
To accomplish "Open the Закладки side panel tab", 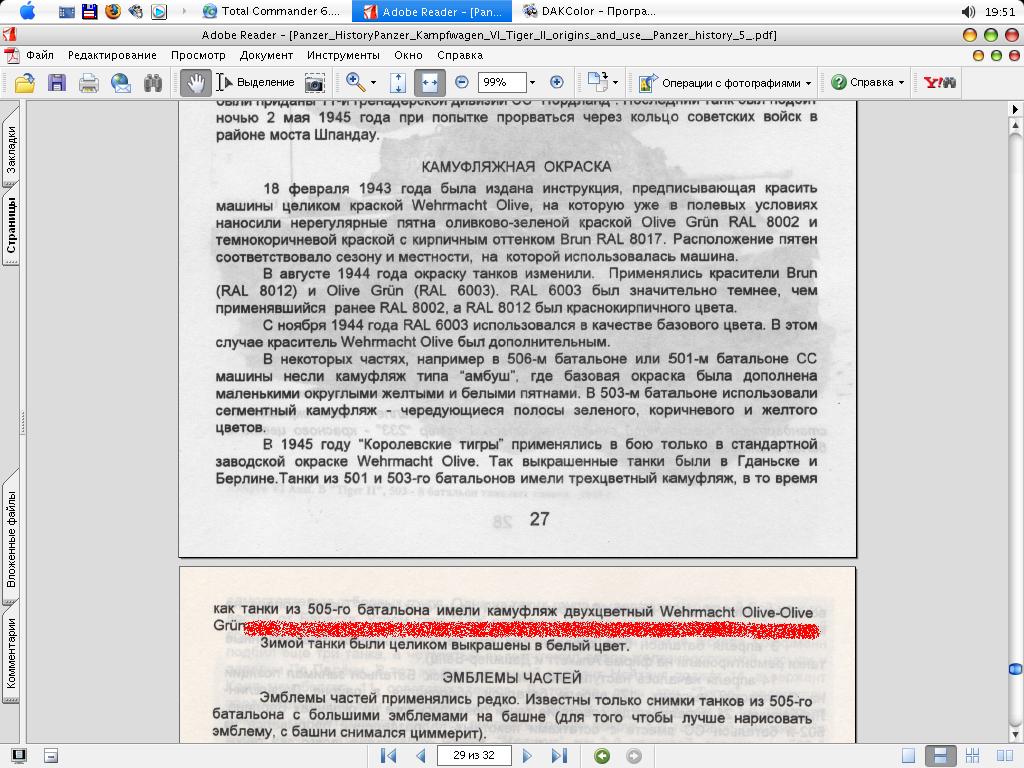I will [x=11, y=149].
